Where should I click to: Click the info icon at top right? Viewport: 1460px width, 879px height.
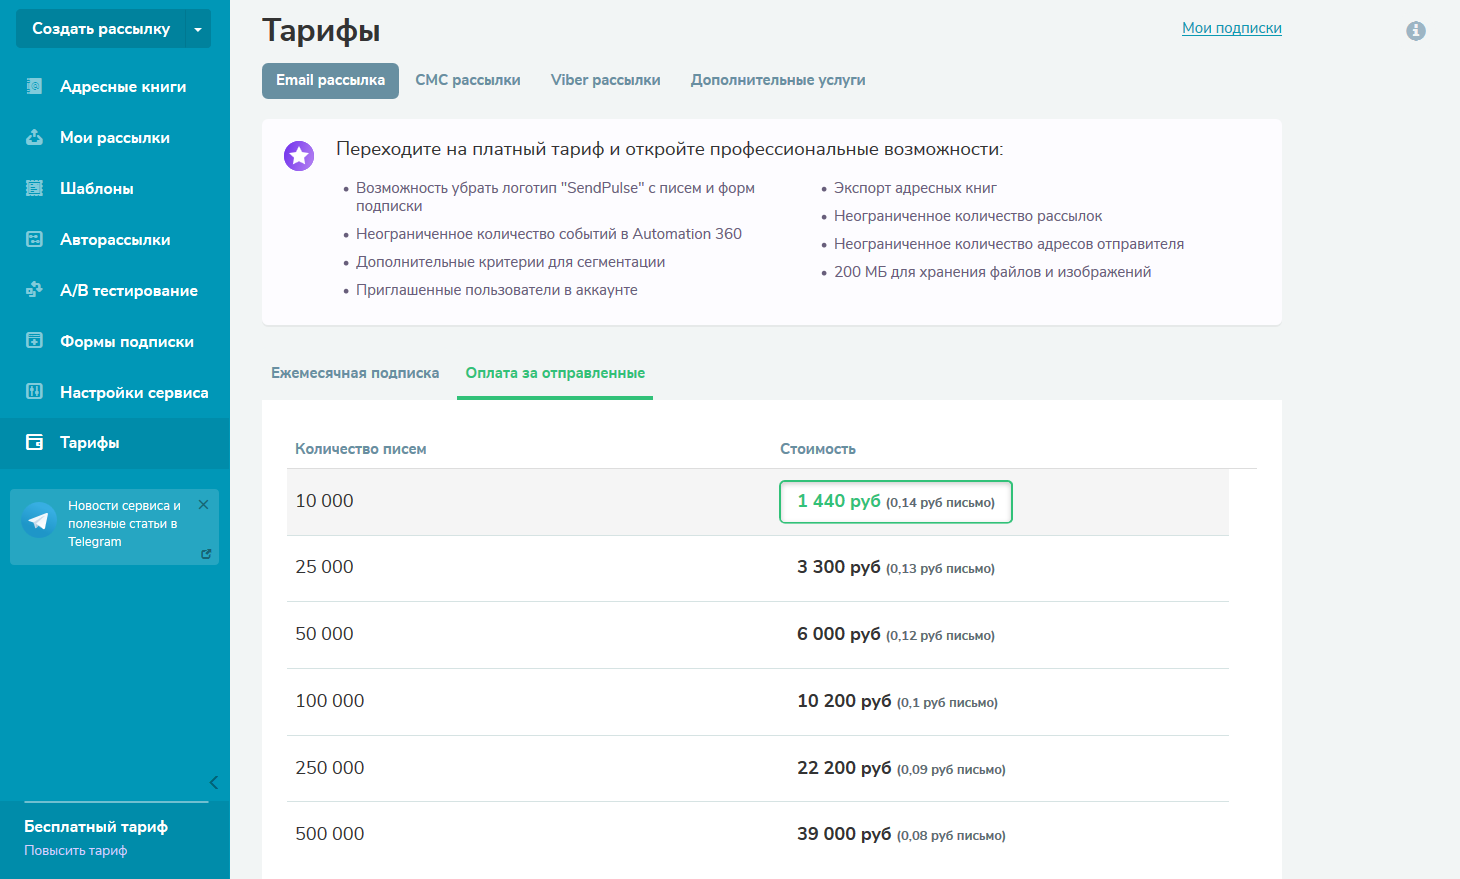(1416, 31)
